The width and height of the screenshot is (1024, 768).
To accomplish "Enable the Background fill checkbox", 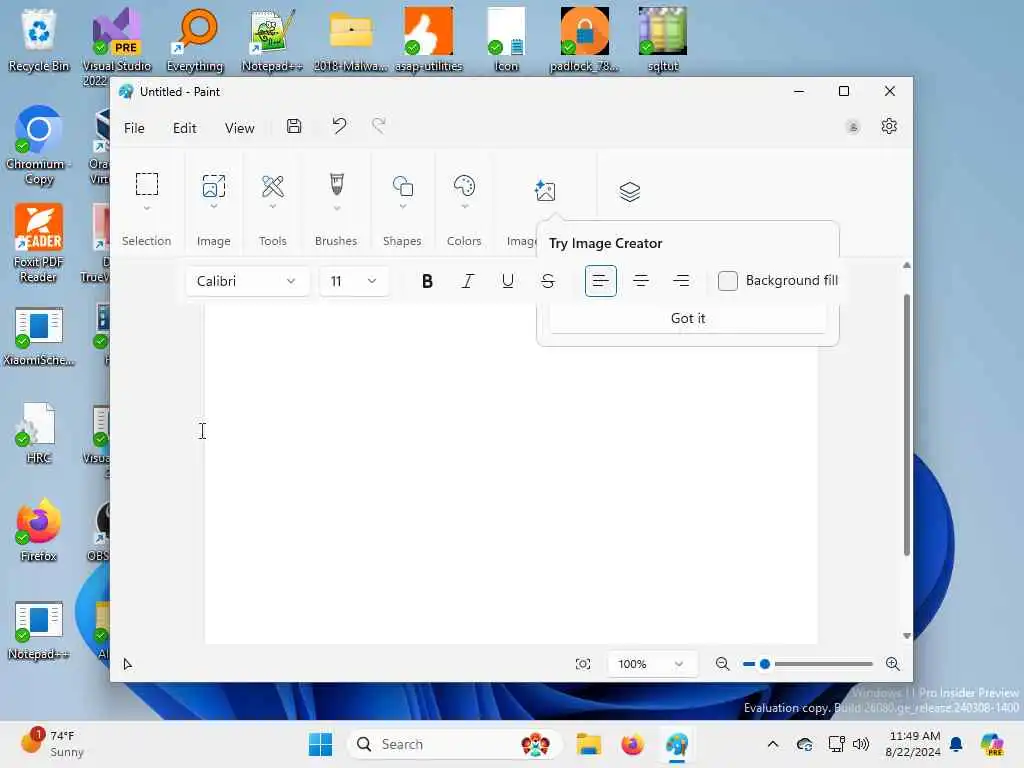I will tap(728, 281).
